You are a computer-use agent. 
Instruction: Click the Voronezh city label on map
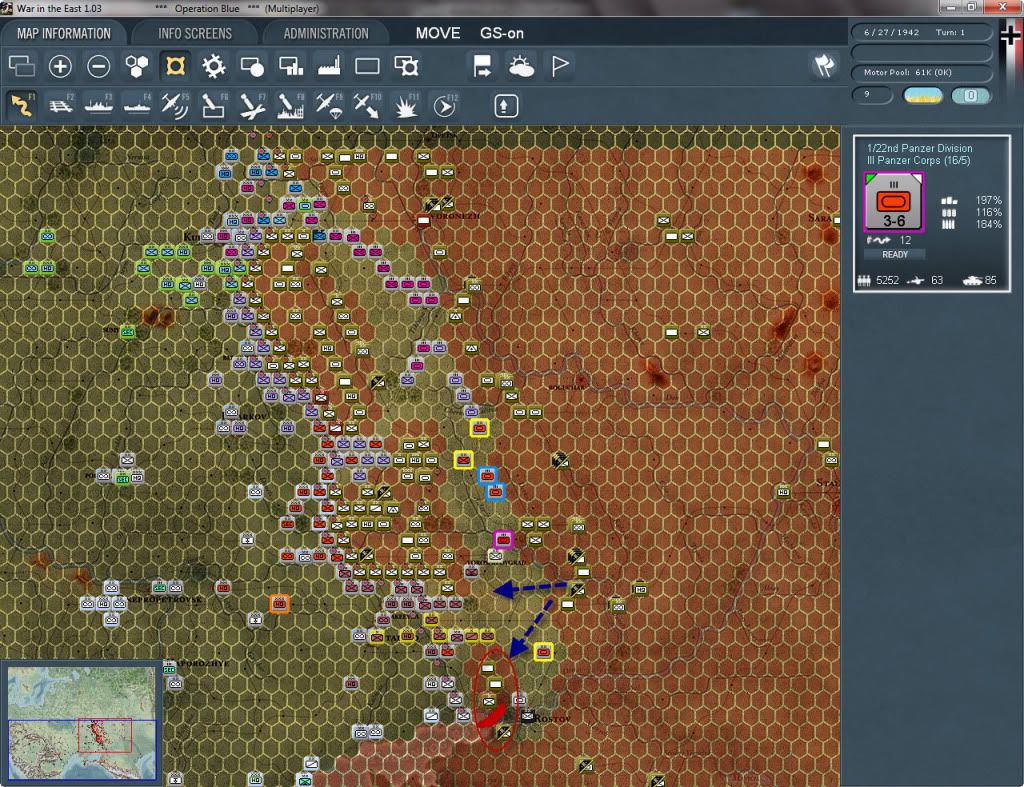[x=456, y=216]
